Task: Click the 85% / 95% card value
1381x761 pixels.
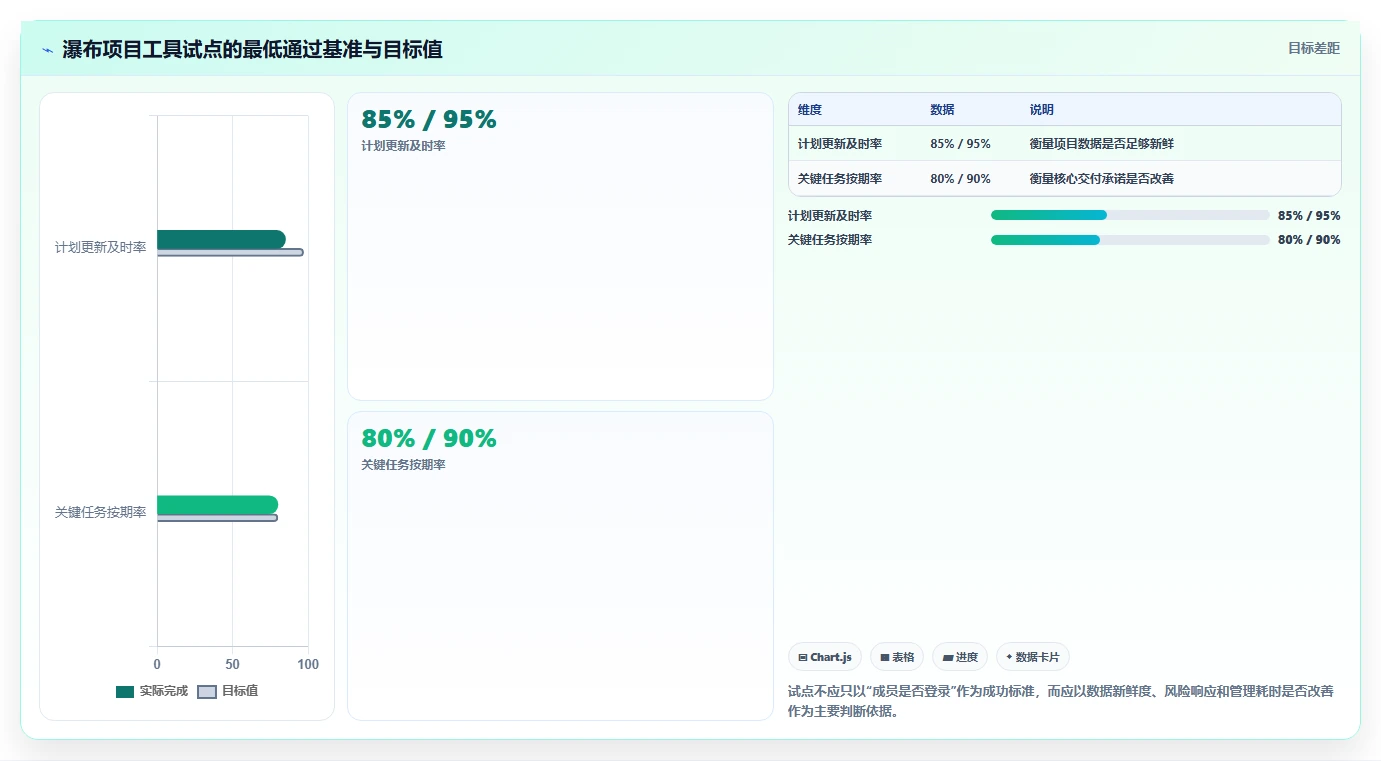Action: pyautogui.click(x=429, y=120)
